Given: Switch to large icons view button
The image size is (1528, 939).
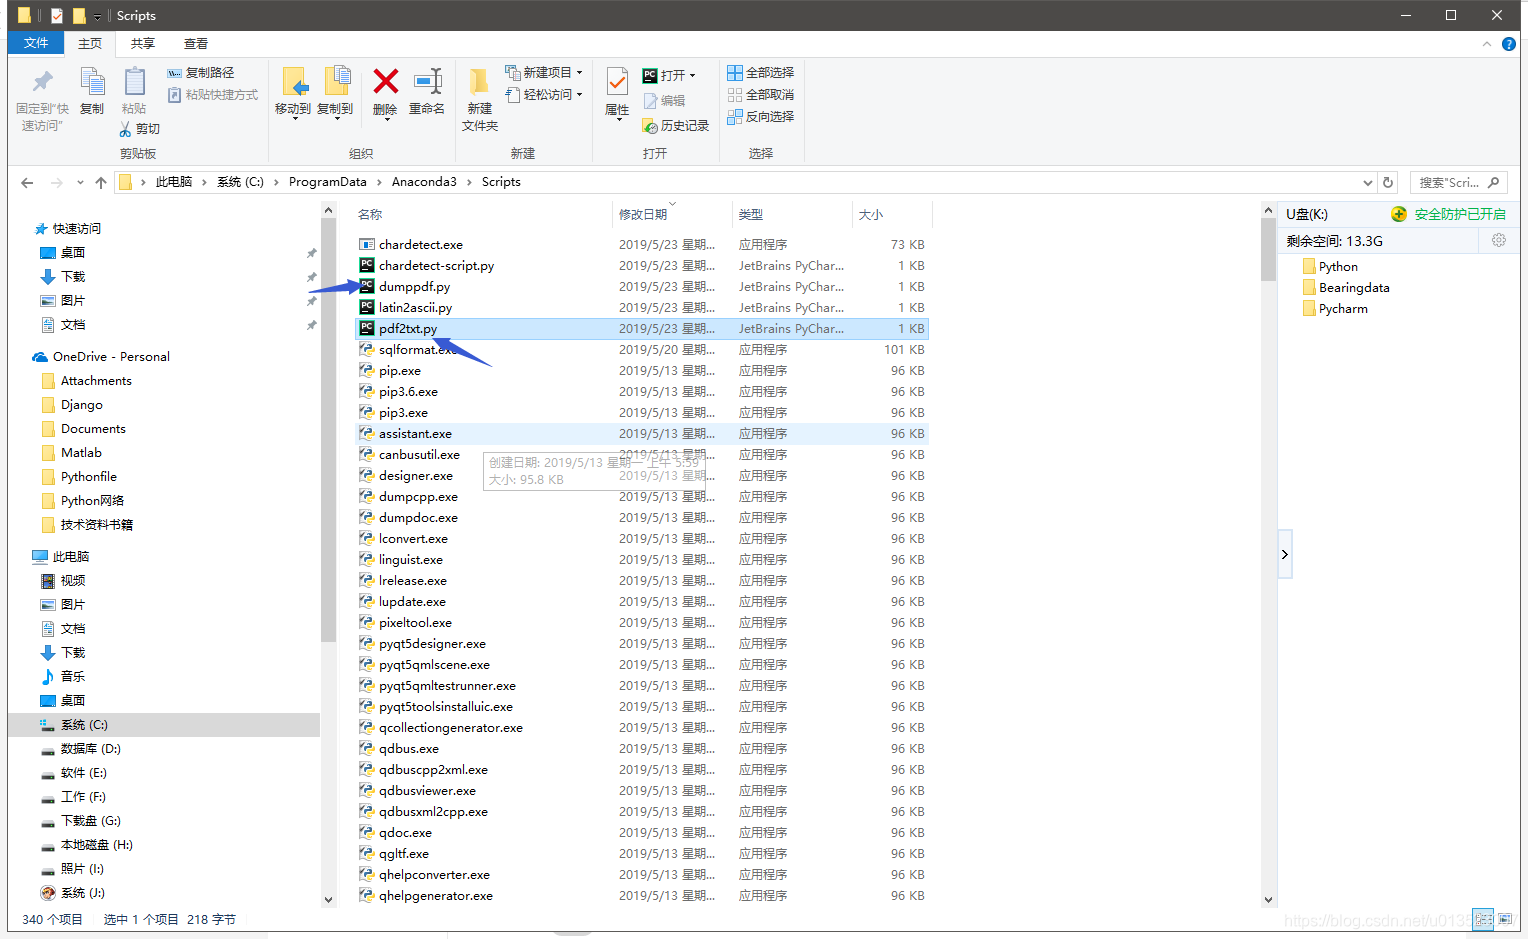Looking at the screenshot, I should pyautogui.click(x=1505, y=919).
